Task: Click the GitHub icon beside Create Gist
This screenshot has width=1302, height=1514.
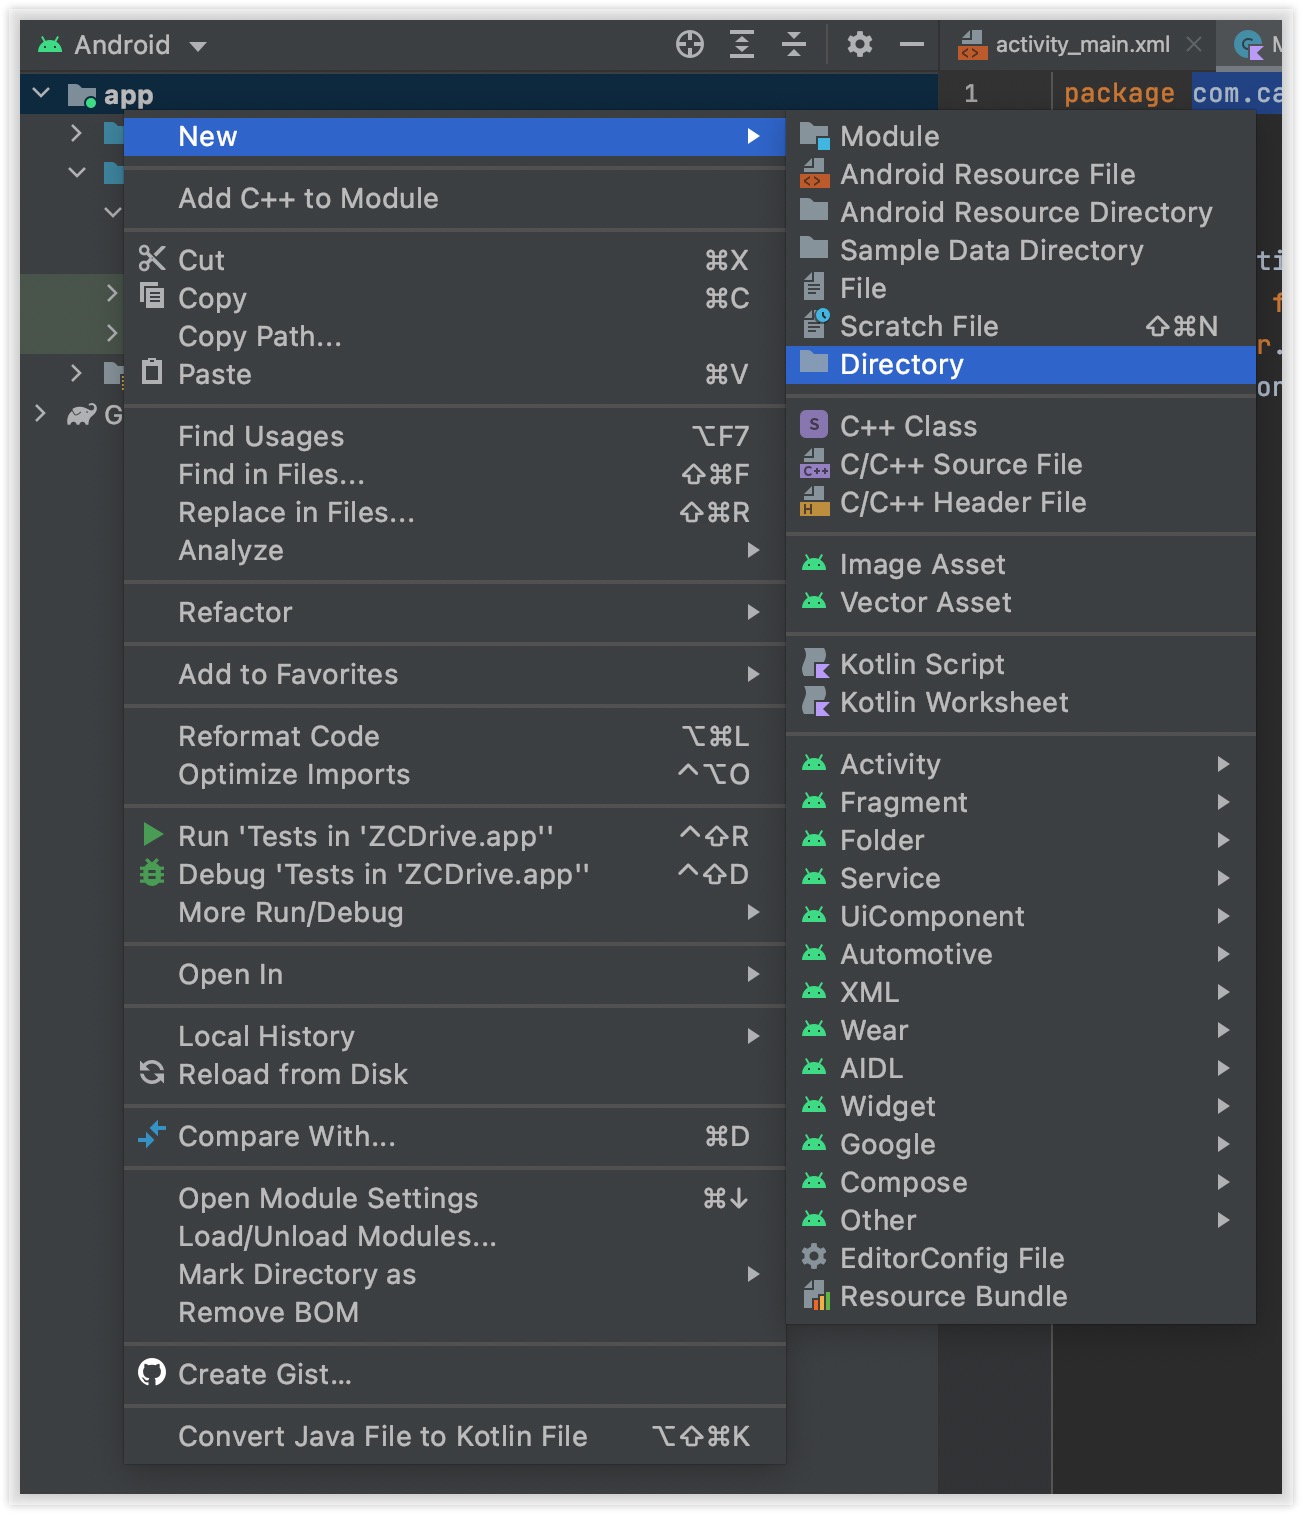Action: (152, 1373)
